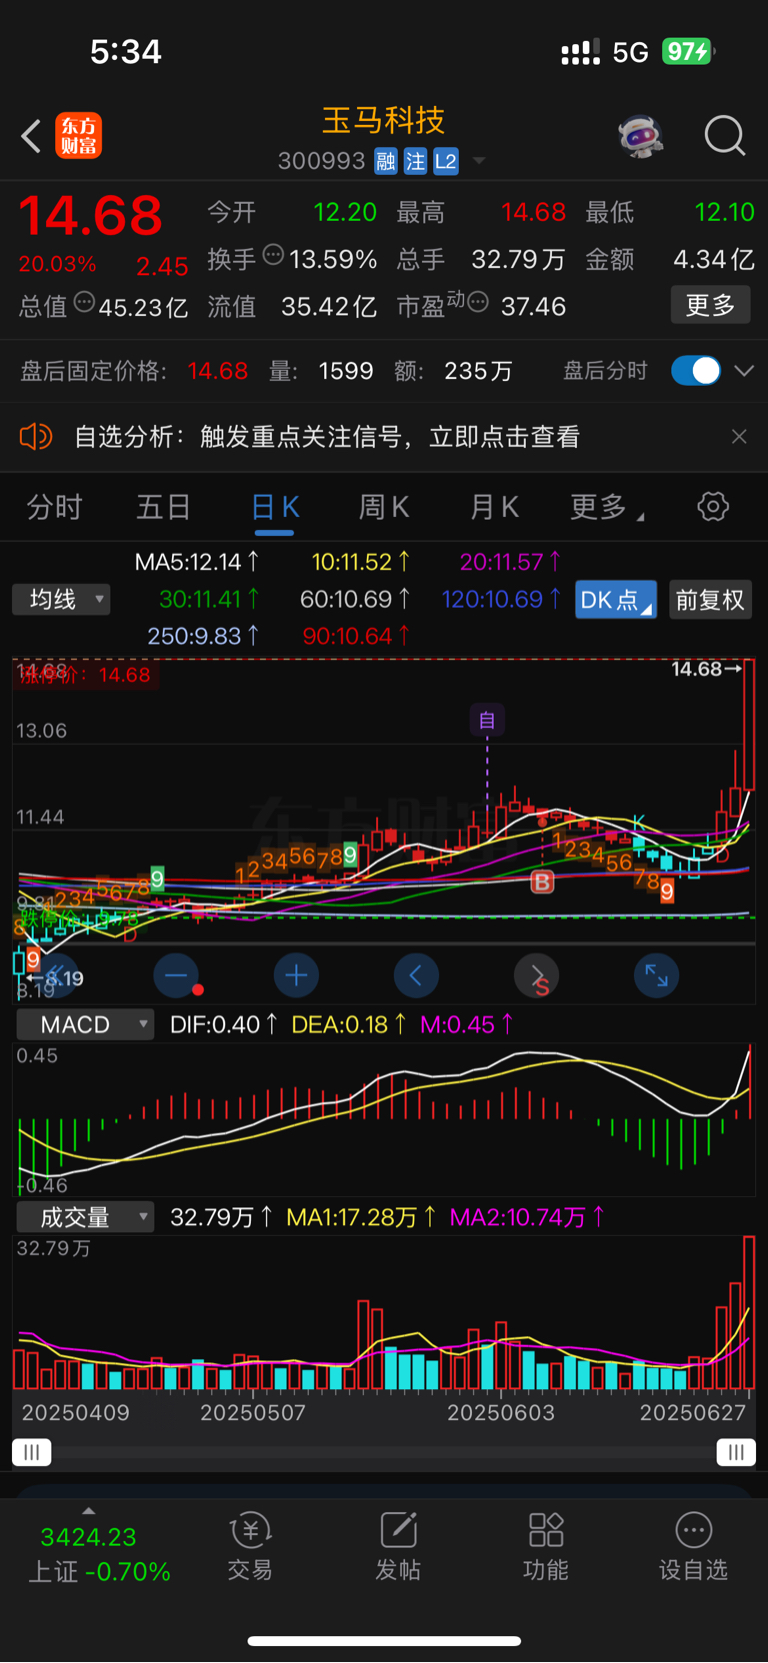
Task: Open the MACD indicator dropdown
Action: [x=86, y=1024]
